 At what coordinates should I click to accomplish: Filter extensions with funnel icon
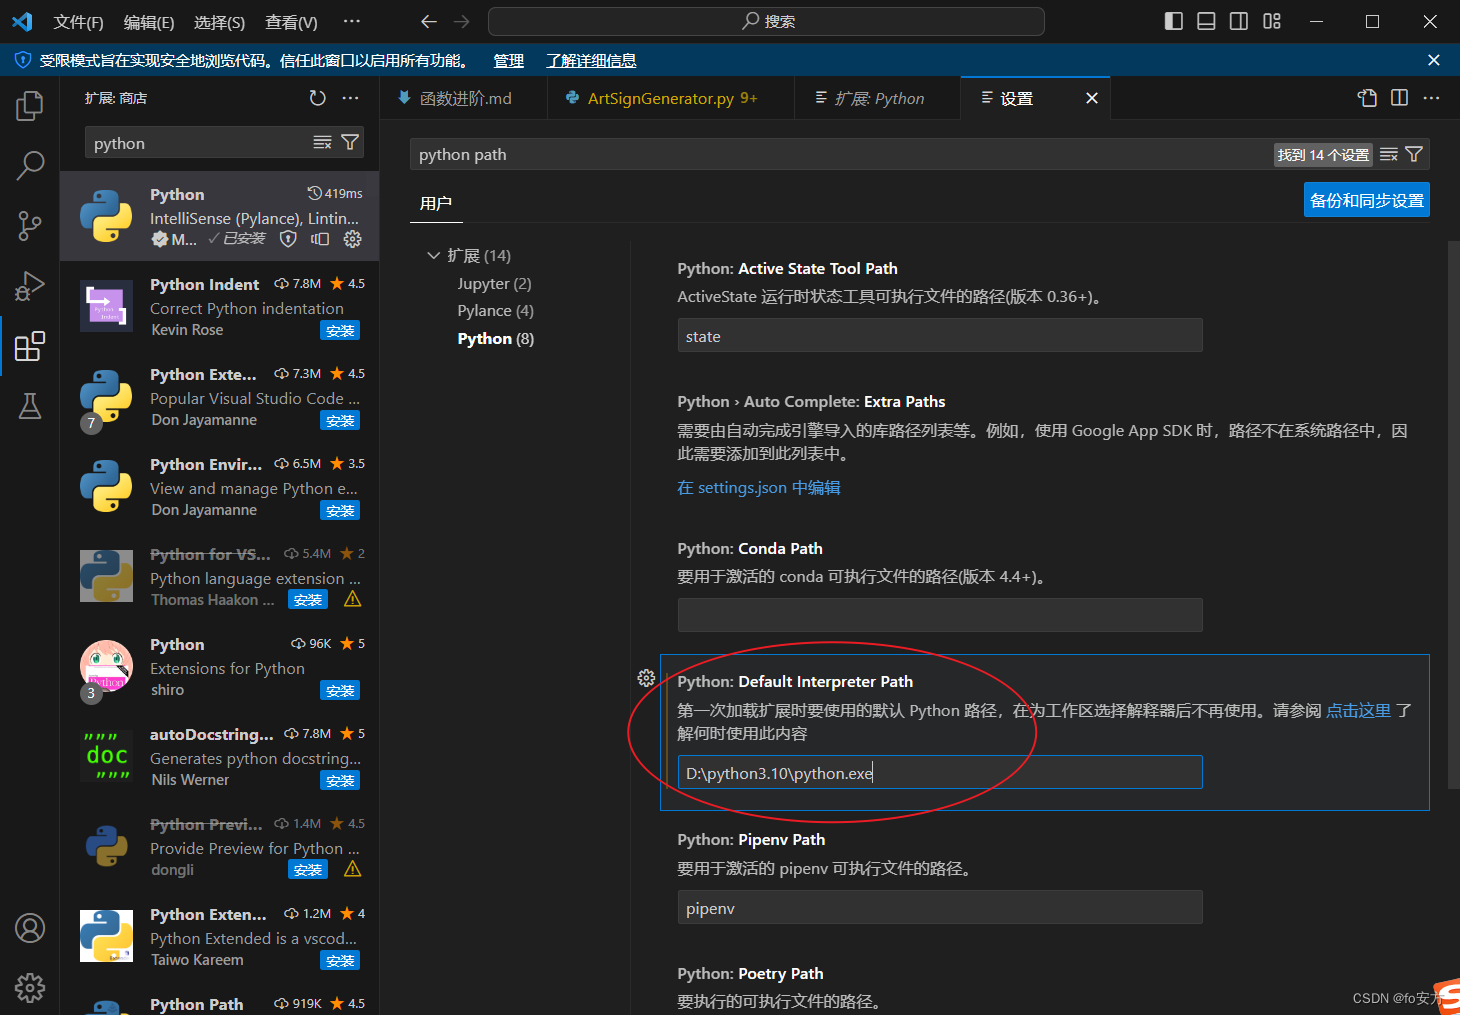click(350, 143)
